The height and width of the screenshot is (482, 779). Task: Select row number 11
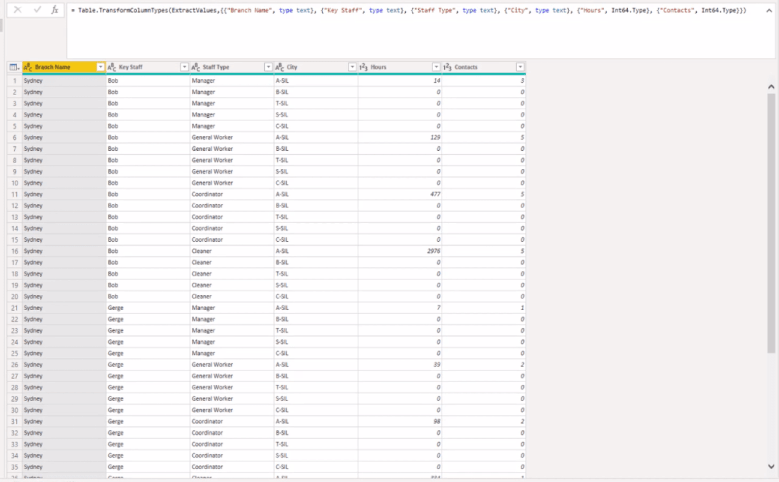click(x=14, y=194)
